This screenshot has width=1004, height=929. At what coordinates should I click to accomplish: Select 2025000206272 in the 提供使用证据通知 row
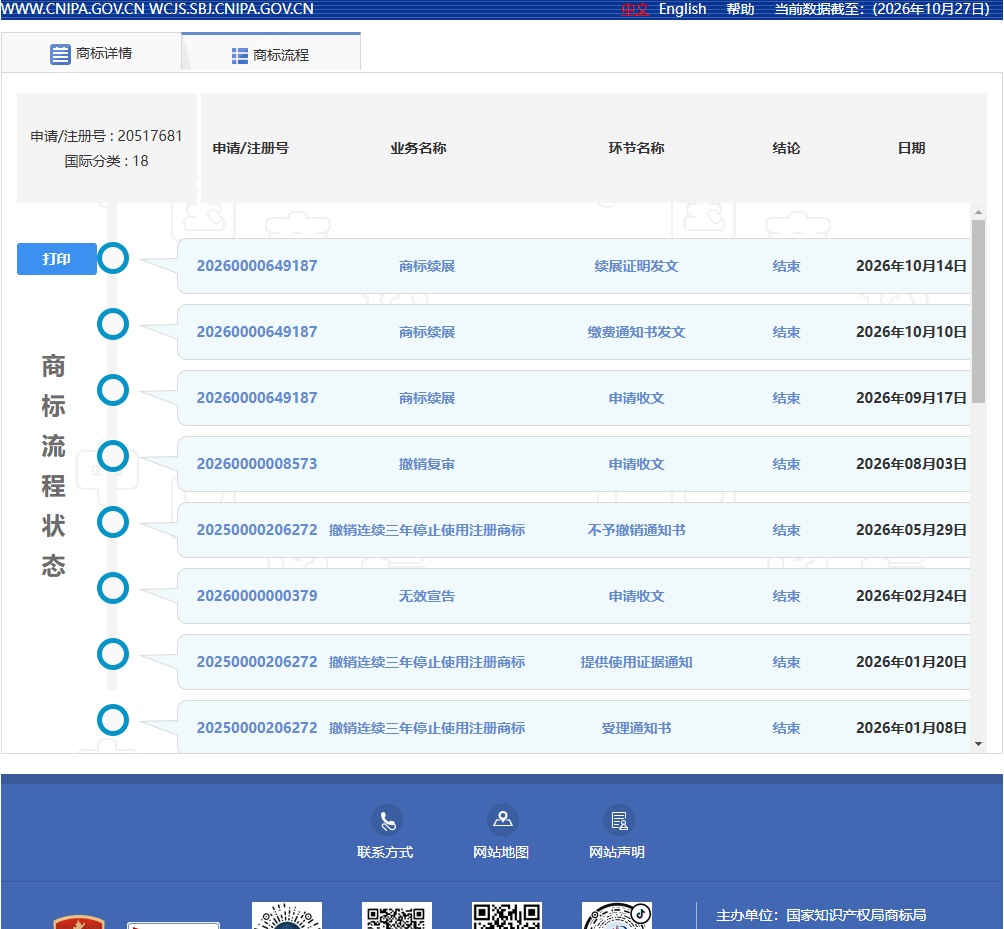(x=257, y=661)
